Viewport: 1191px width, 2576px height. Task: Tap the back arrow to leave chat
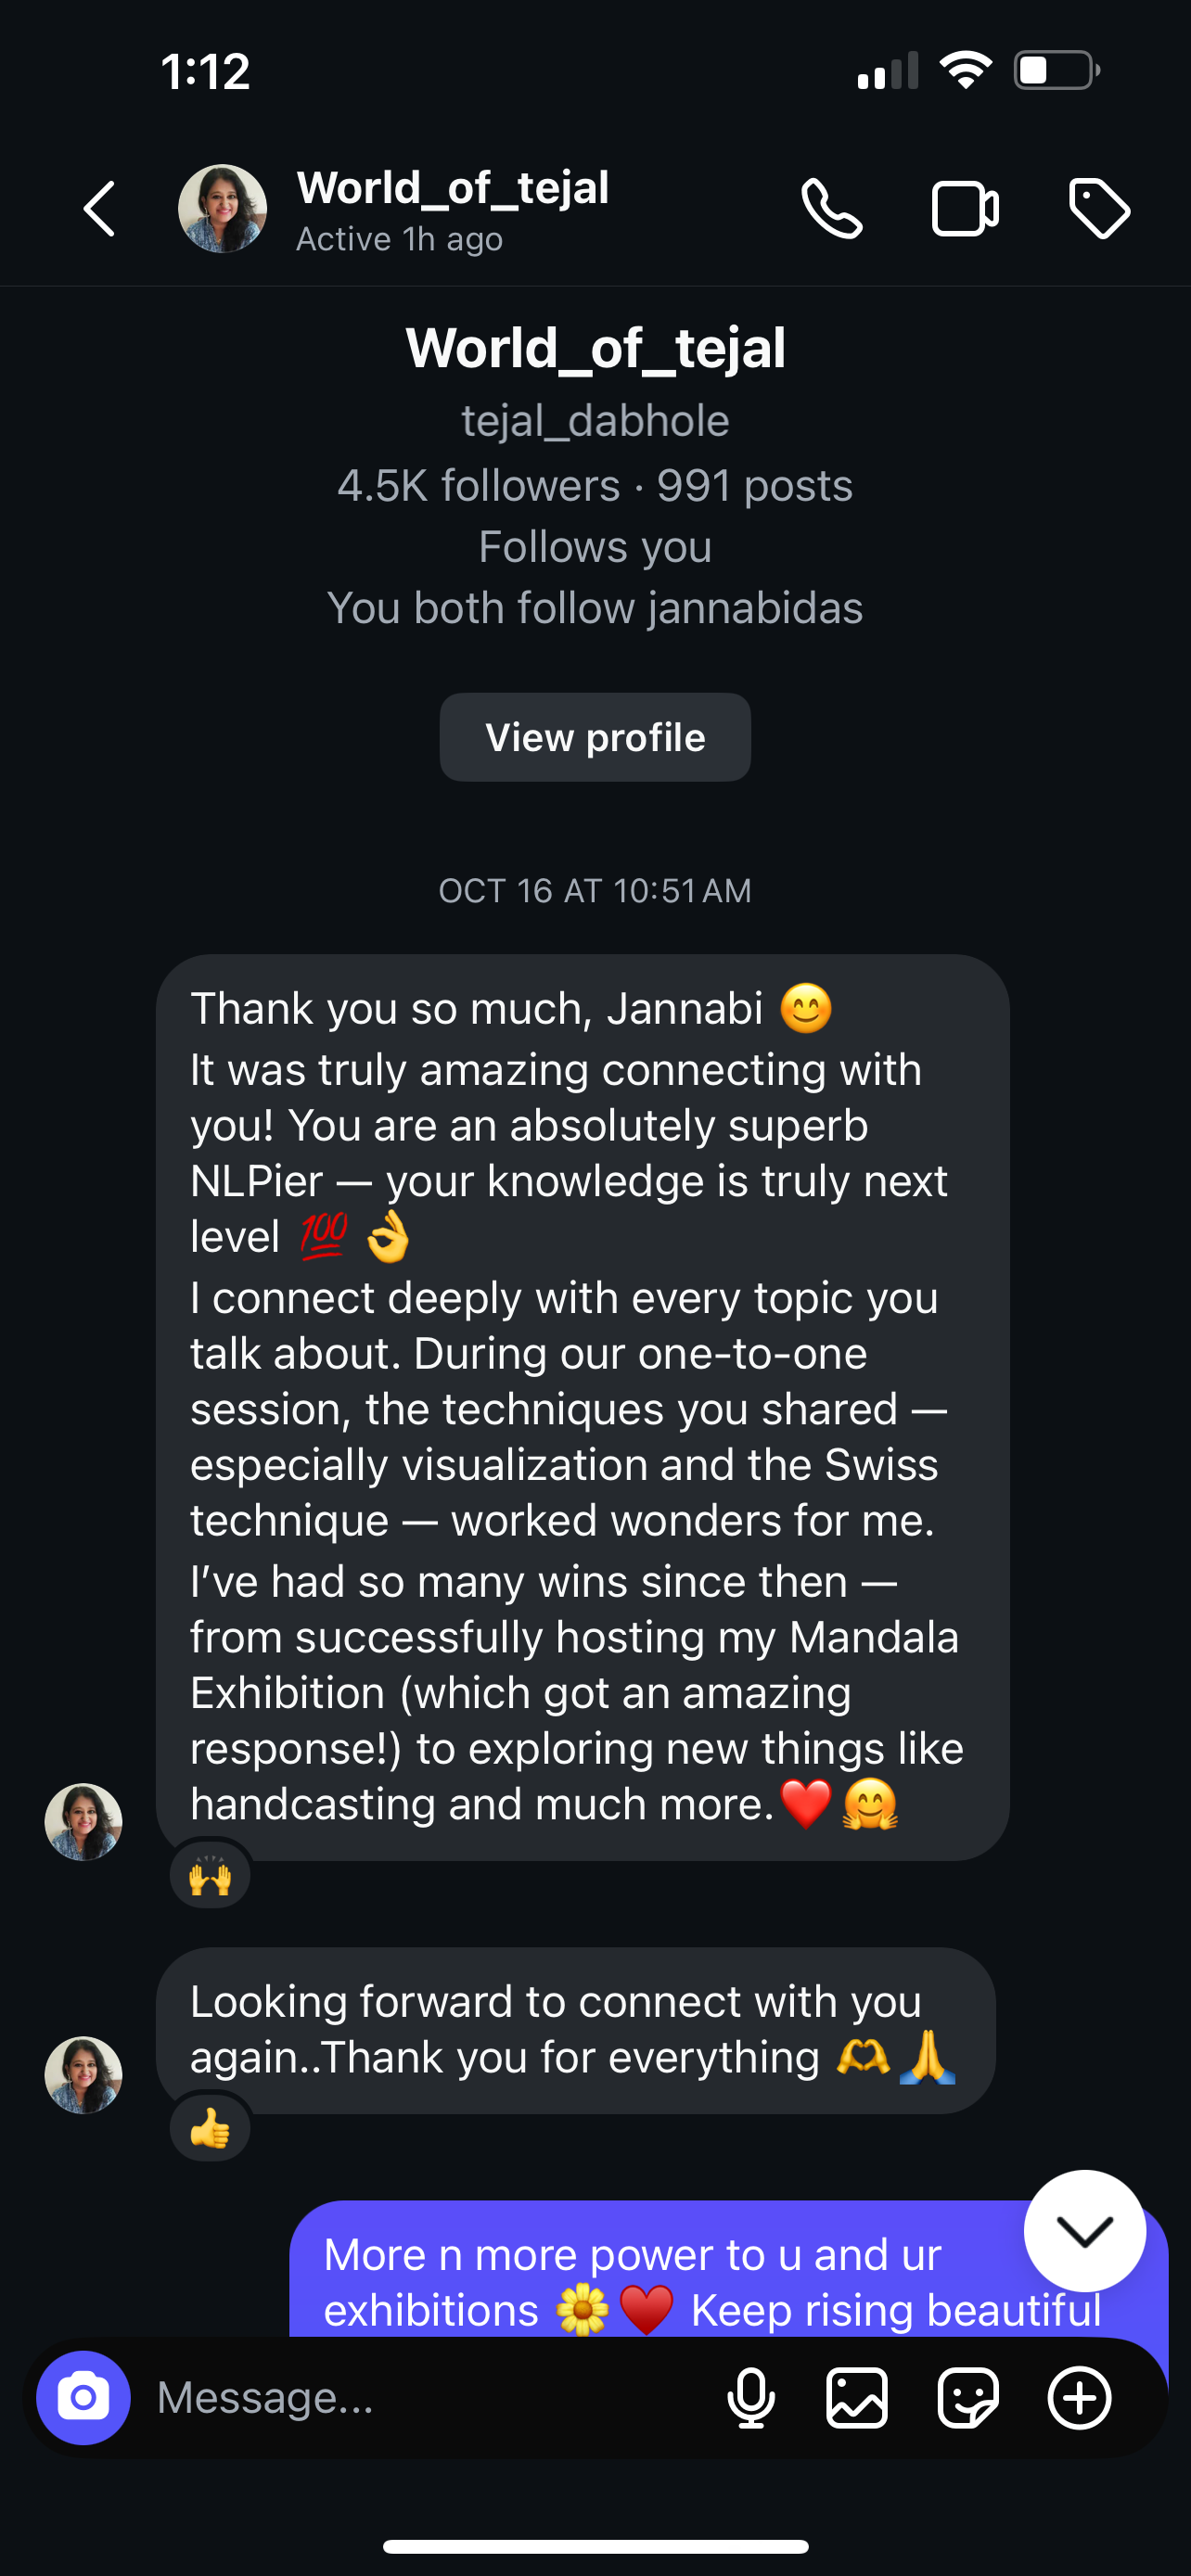click(x=99, y=209)
